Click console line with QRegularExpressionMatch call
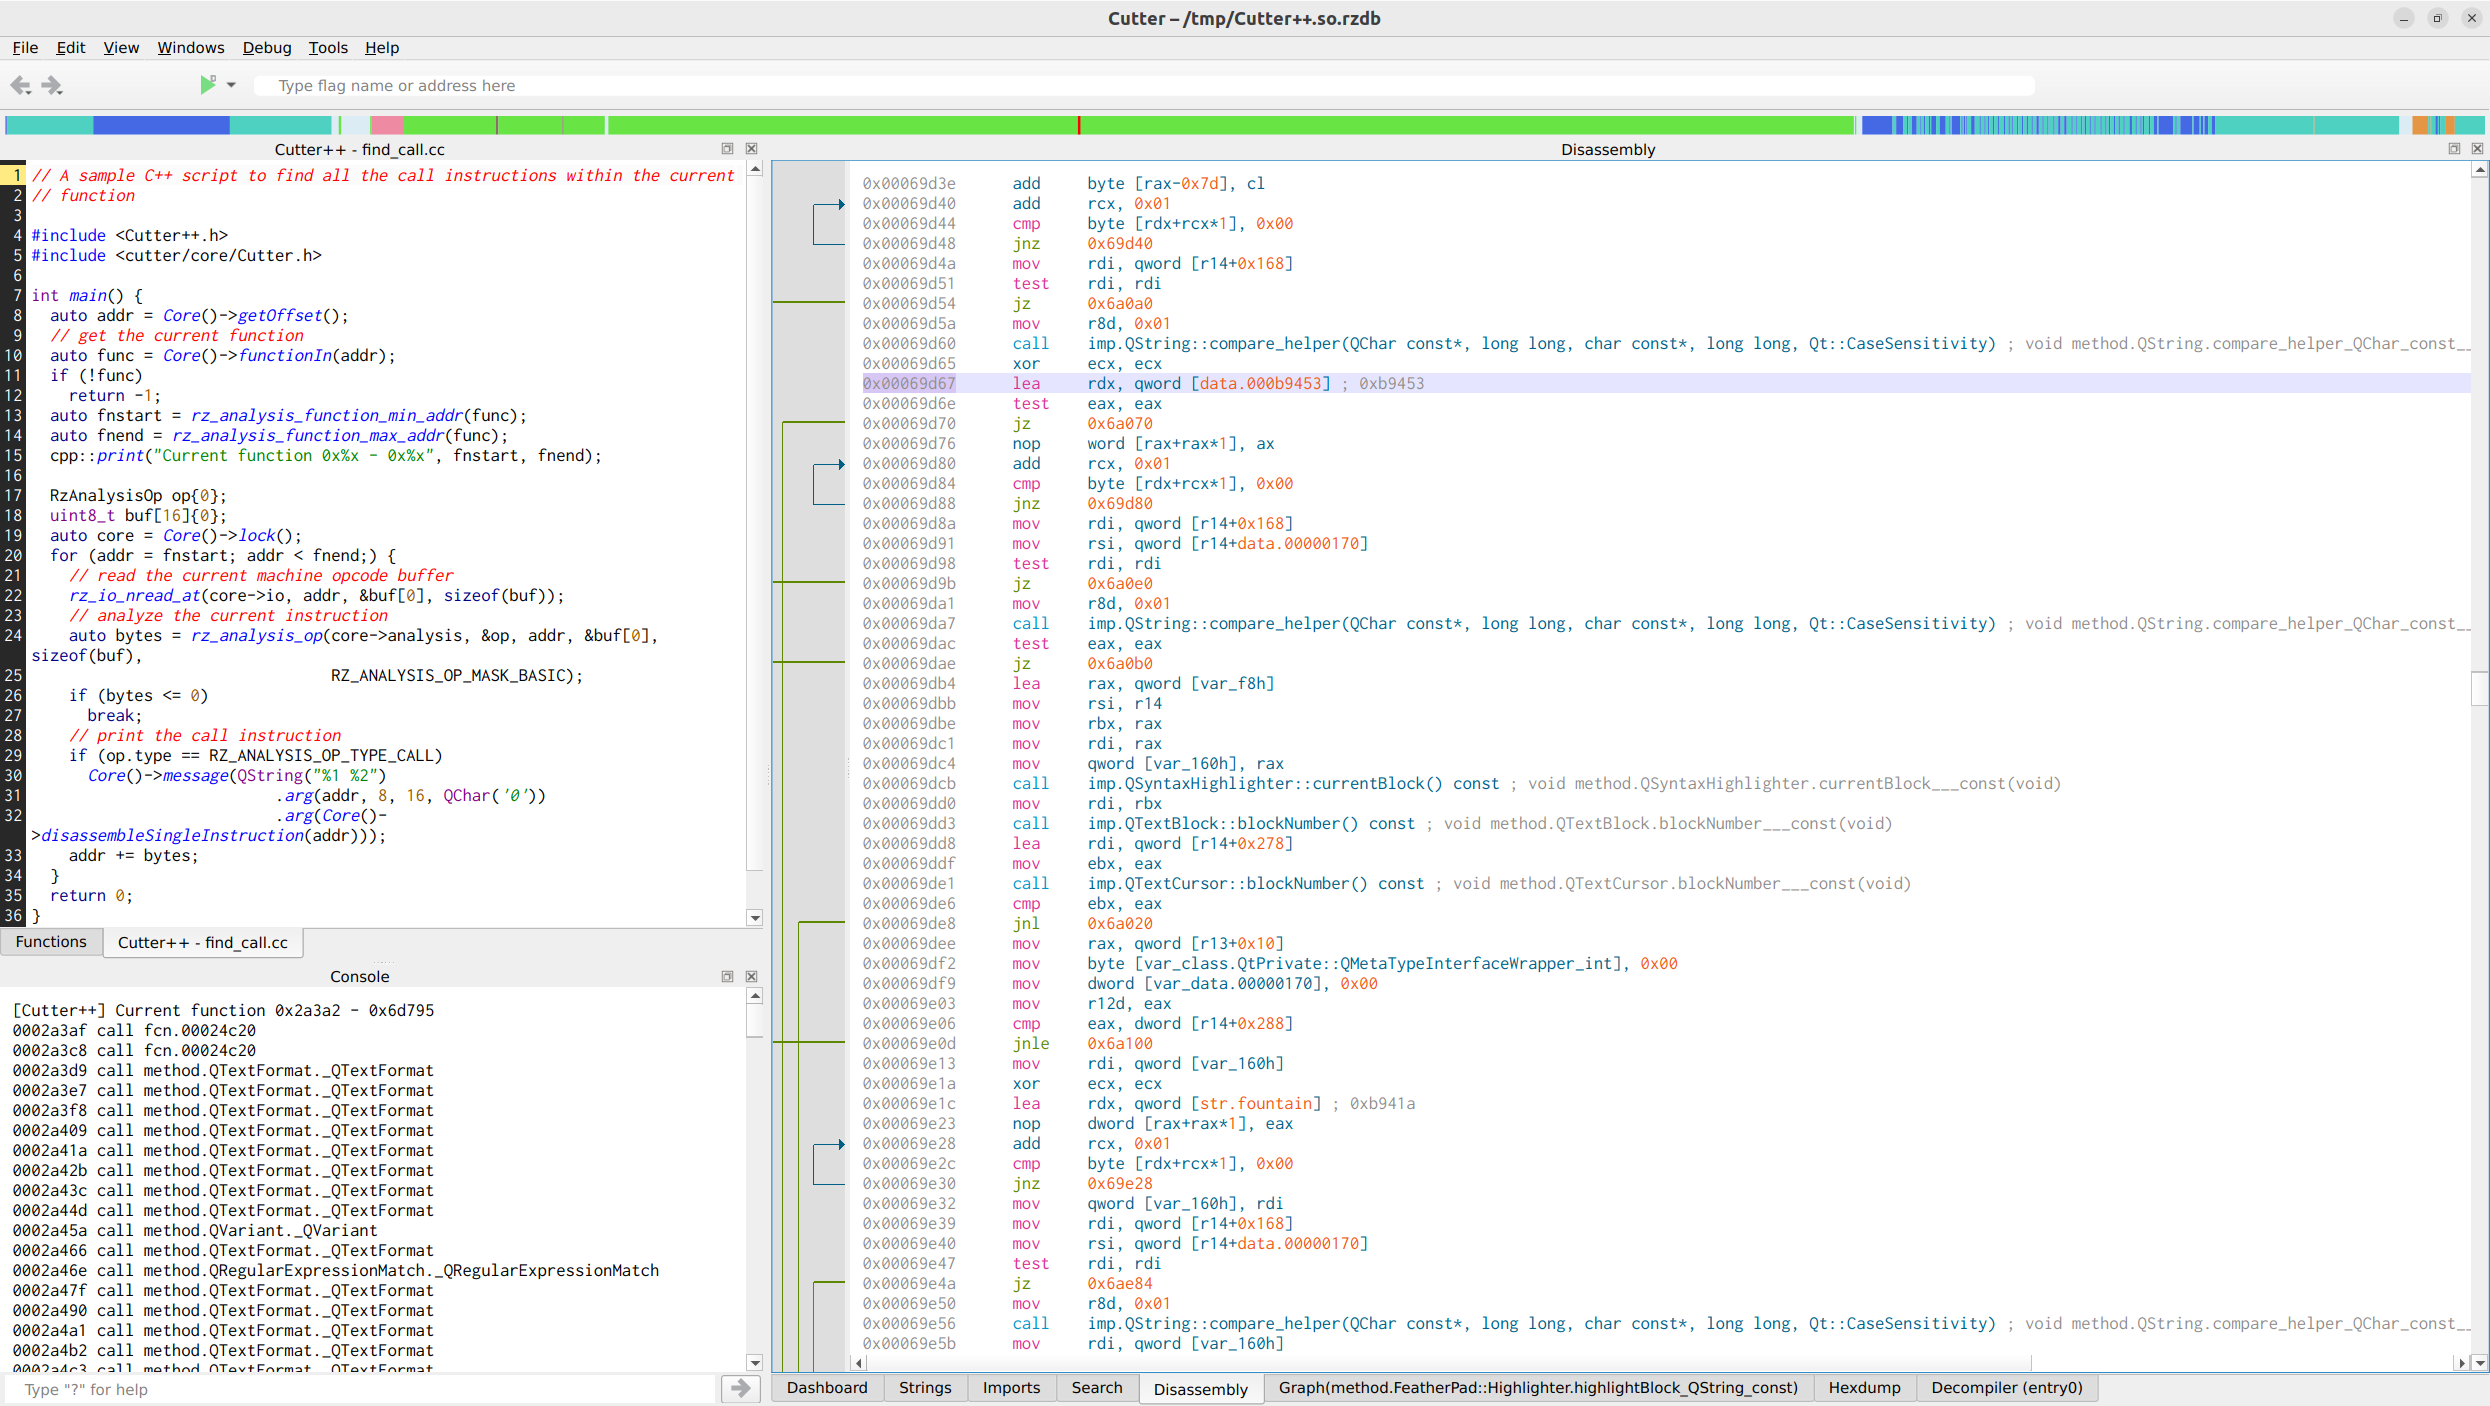The height and width of the screenshot is (1406, 2490). tap(336, 1271)
